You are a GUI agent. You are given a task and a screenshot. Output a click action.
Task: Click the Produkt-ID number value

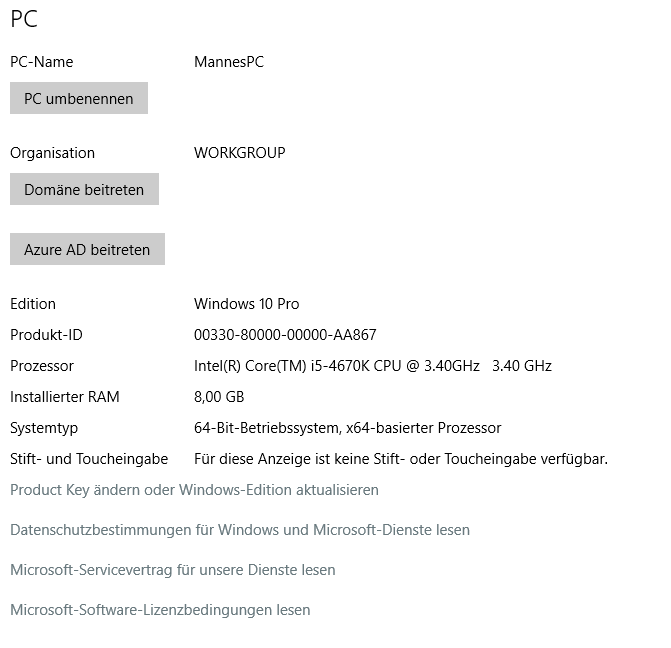[x=284, y=335]
